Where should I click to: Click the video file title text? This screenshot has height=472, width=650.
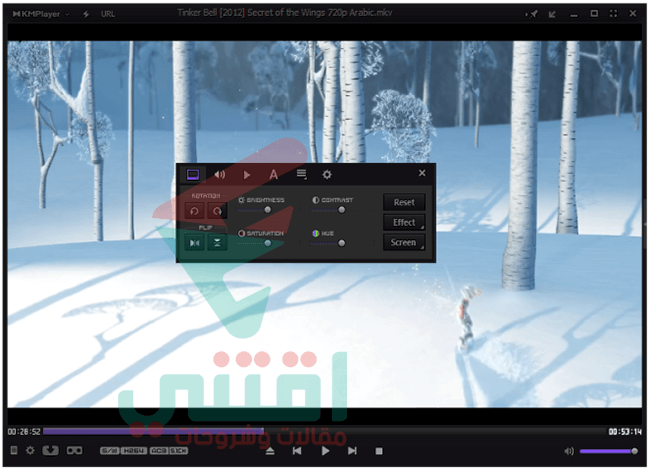coord(285,13)
